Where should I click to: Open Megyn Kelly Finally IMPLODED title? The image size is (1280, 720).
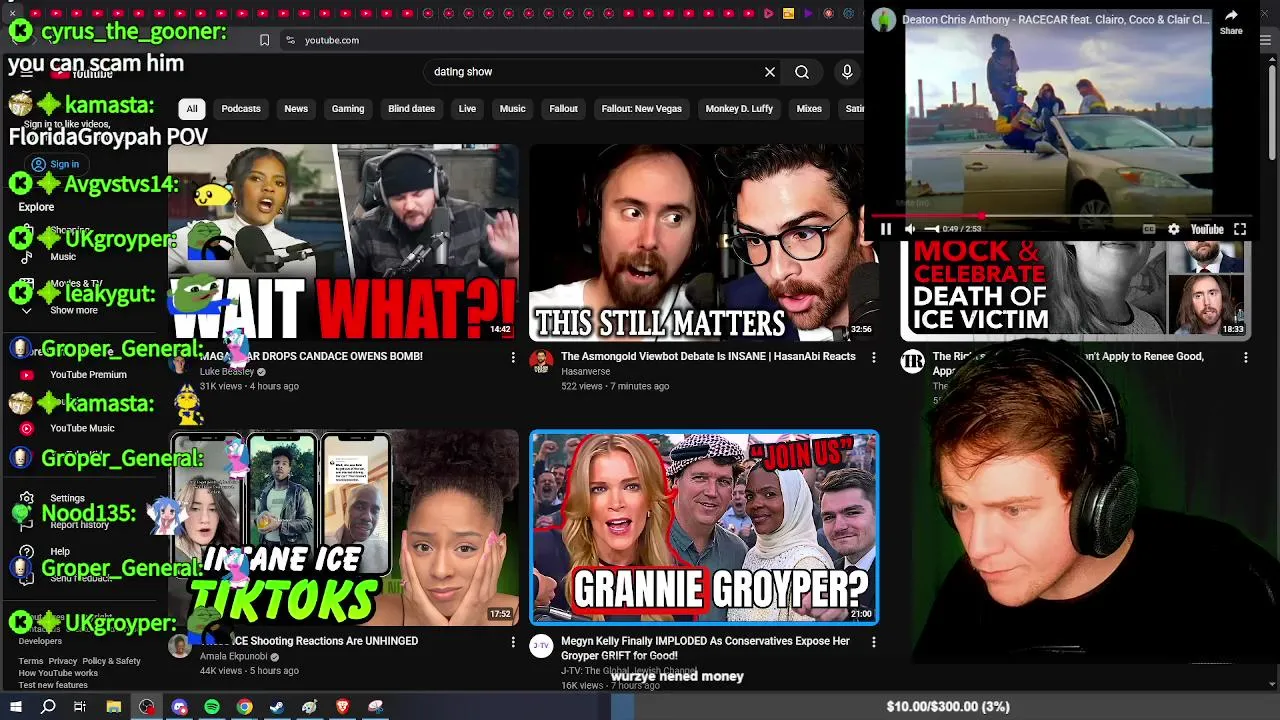[x=705, y=648]
